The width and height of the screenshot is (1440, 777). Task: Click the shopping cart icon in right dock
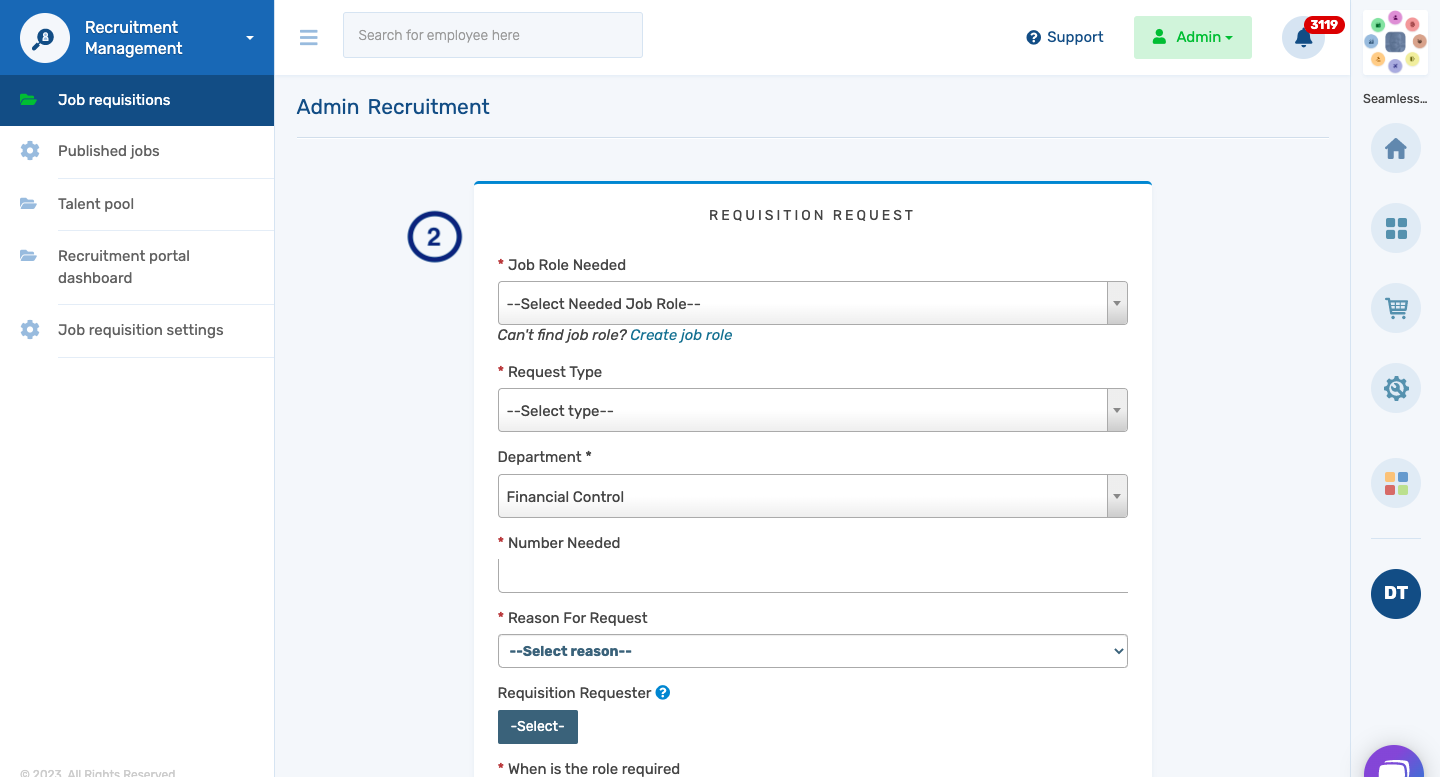pos(1395,308)
